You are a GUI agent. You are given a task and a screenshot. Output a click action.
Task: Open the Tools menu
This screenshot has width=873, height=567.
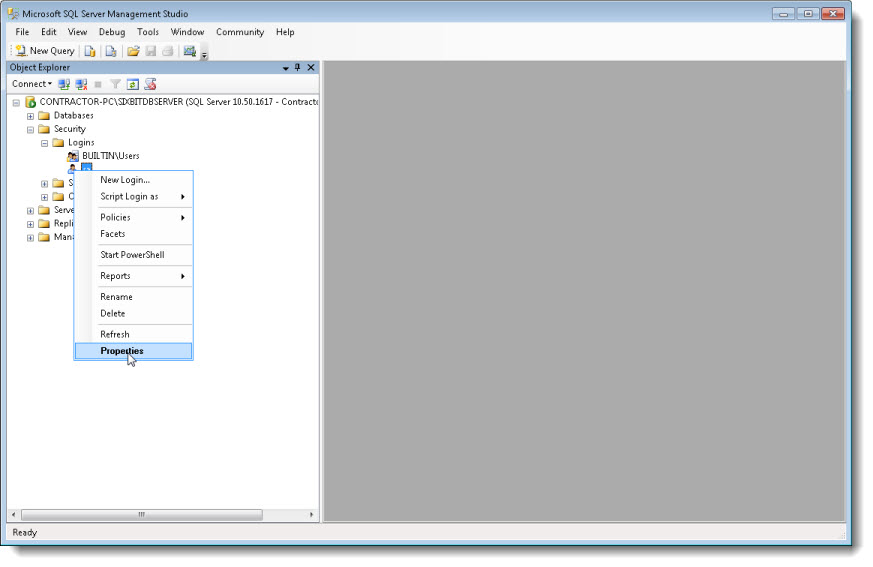coord(148,32)
